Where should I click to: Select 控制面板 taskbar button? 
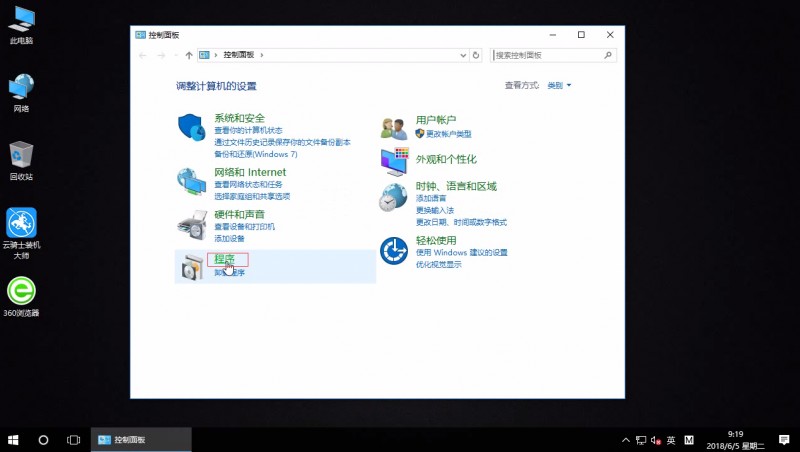coord(141,440)
